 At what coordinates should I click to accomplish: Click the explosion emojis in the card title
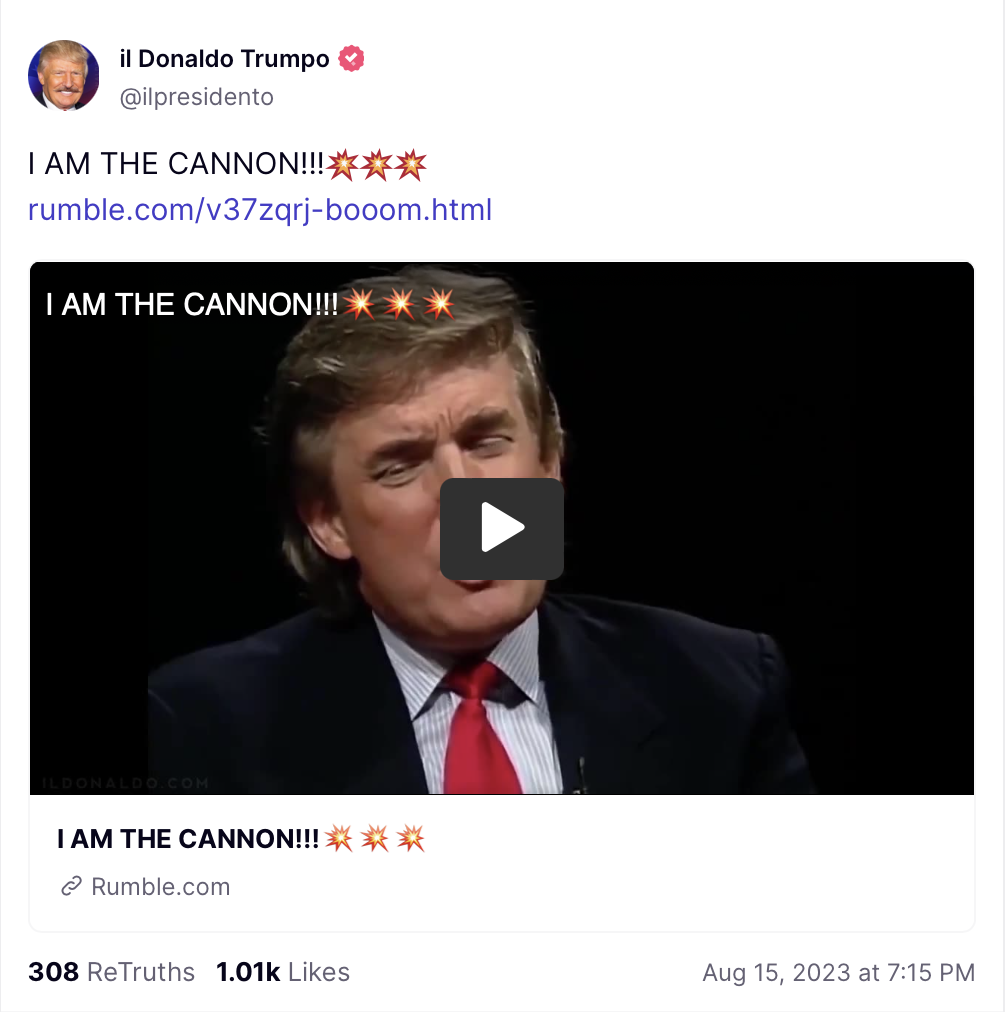(375, 839)
